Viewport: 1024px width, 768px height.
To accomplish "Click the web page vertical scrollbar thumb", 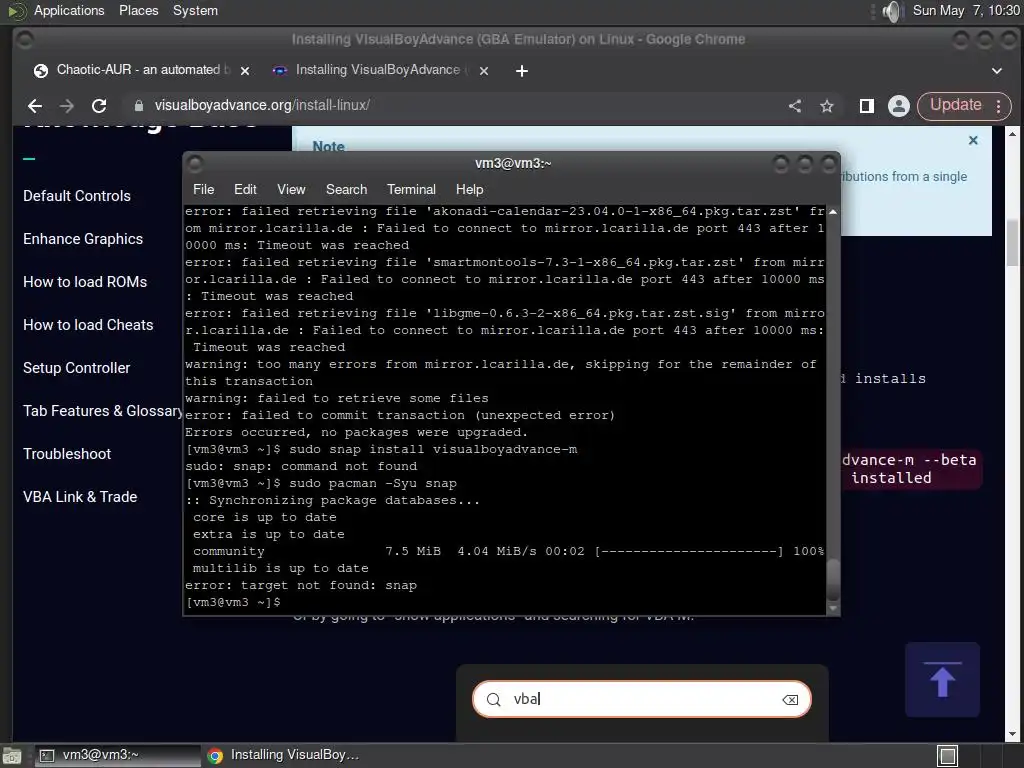I will point(1012,242).
